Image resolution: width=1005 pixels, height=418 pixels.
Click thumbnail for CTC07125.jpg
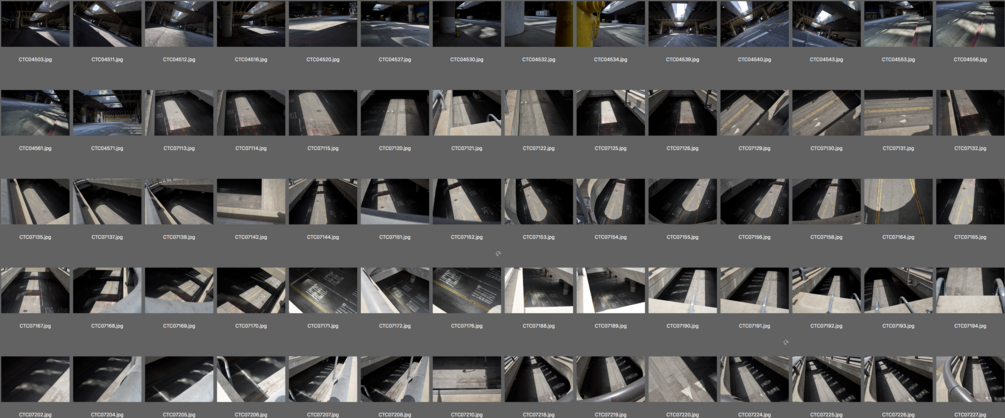[x=610, y=112]
